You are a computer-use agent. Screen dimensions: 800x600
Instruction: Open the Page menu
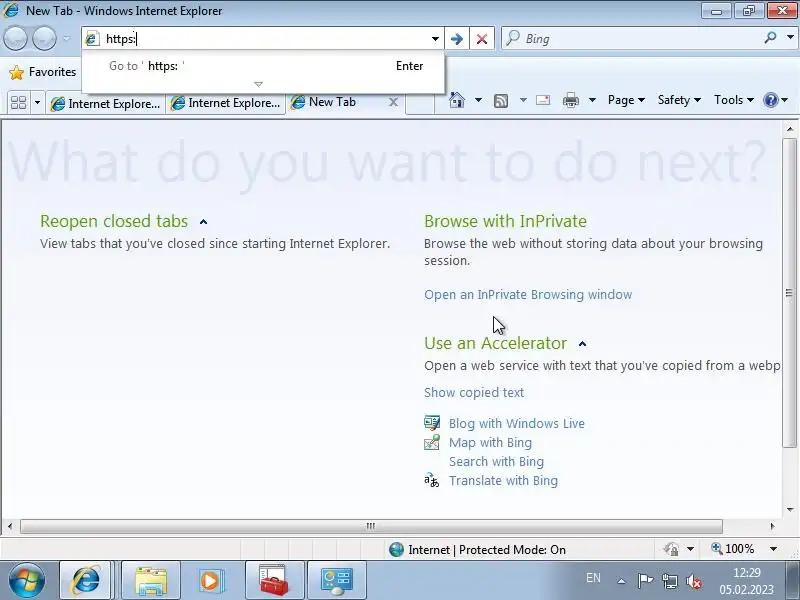(626, 100)
